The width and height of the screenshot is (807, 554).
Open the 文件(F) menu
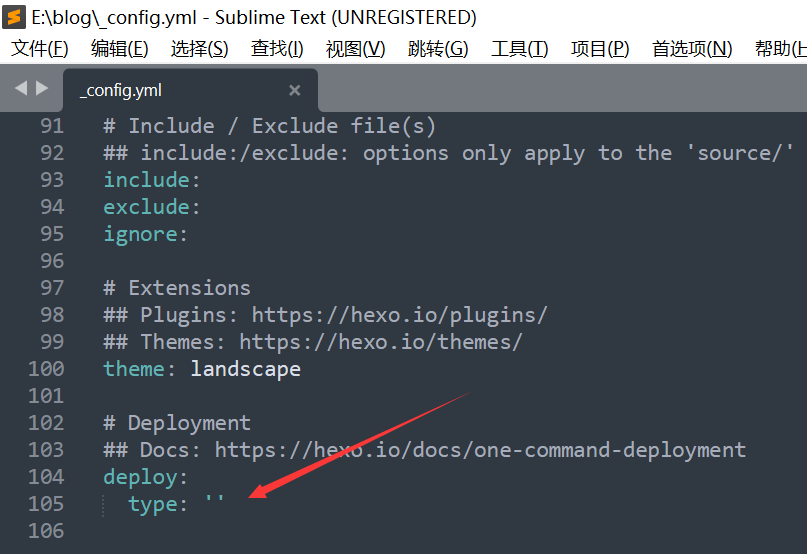click(40, 49)
